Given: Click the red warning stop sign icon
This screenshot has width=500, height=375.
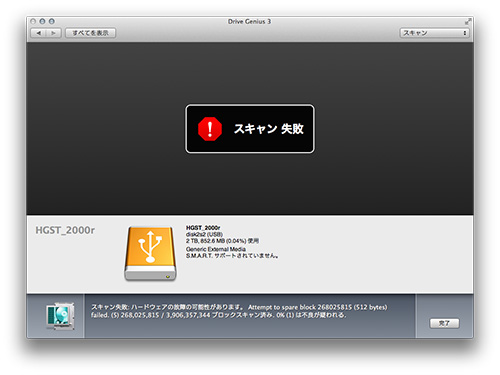Looking at the screenshot, I should click(x=210, y=129).
